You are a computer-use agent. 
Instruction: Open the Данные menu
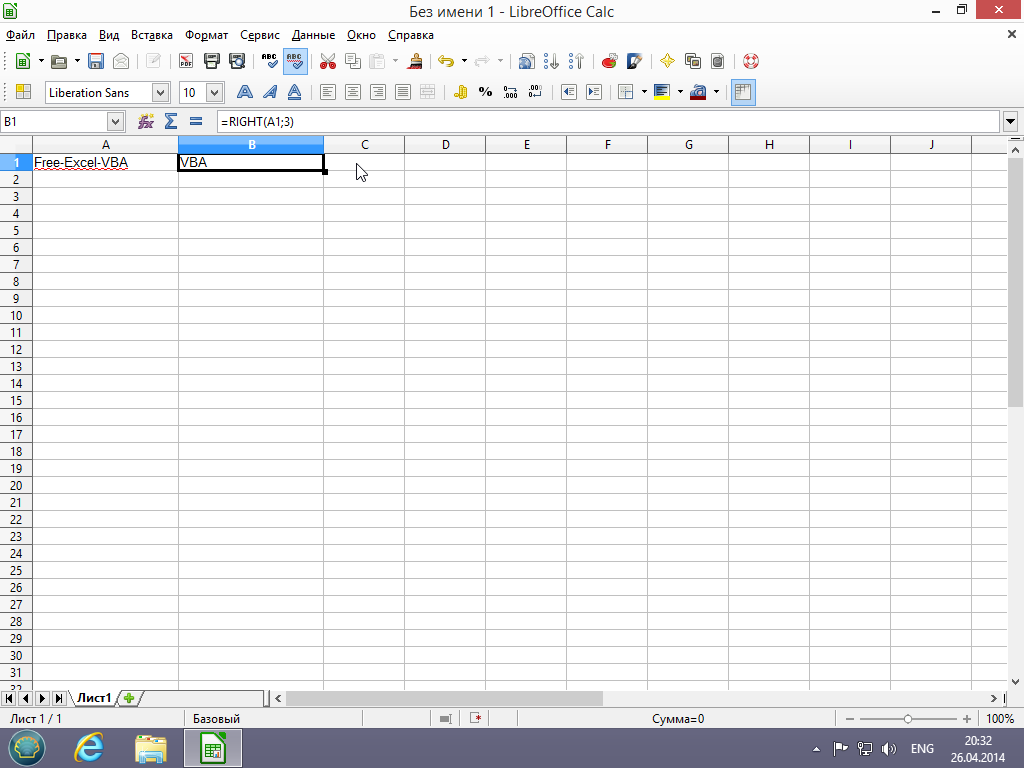313,35
